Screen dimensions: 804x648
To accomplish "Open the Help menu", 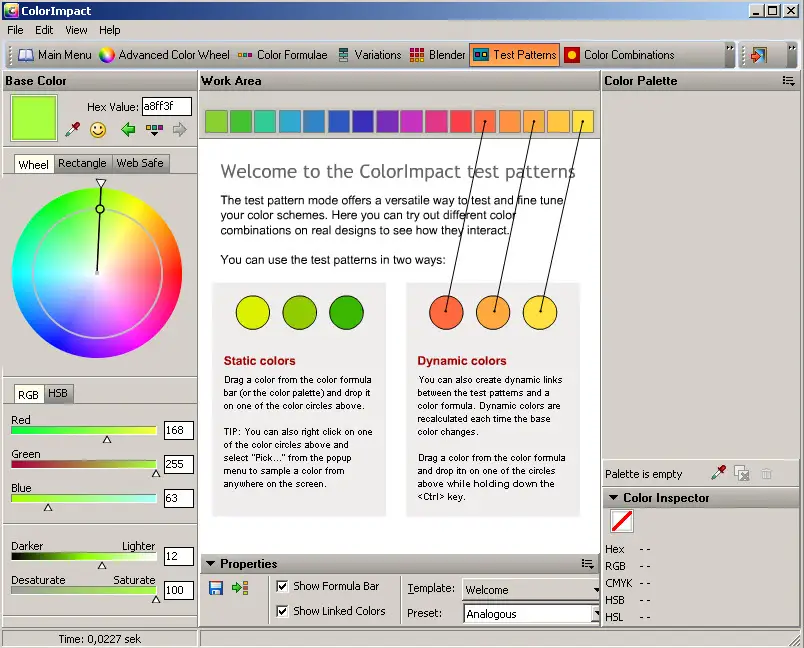I will coord(110,30).
